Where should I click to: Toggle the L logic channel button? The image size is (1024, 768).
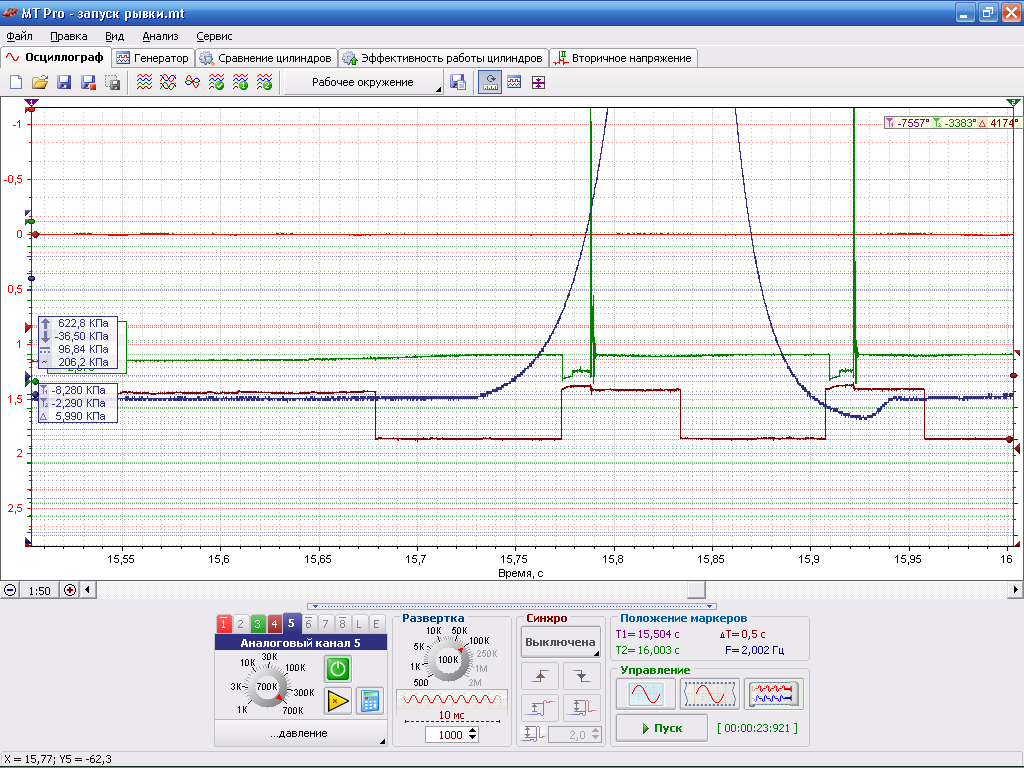[x=359, y=624]
